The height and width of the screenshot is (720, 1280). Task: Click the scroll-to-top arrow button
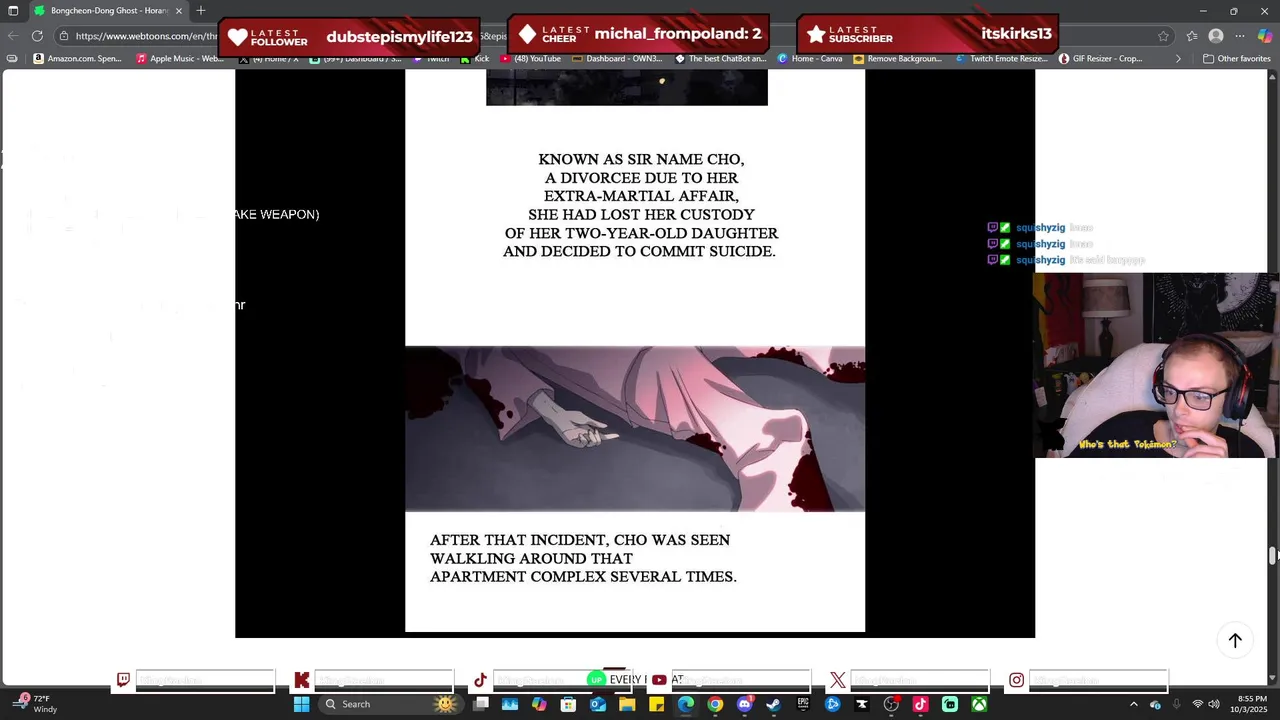(x=1235, y=641)
